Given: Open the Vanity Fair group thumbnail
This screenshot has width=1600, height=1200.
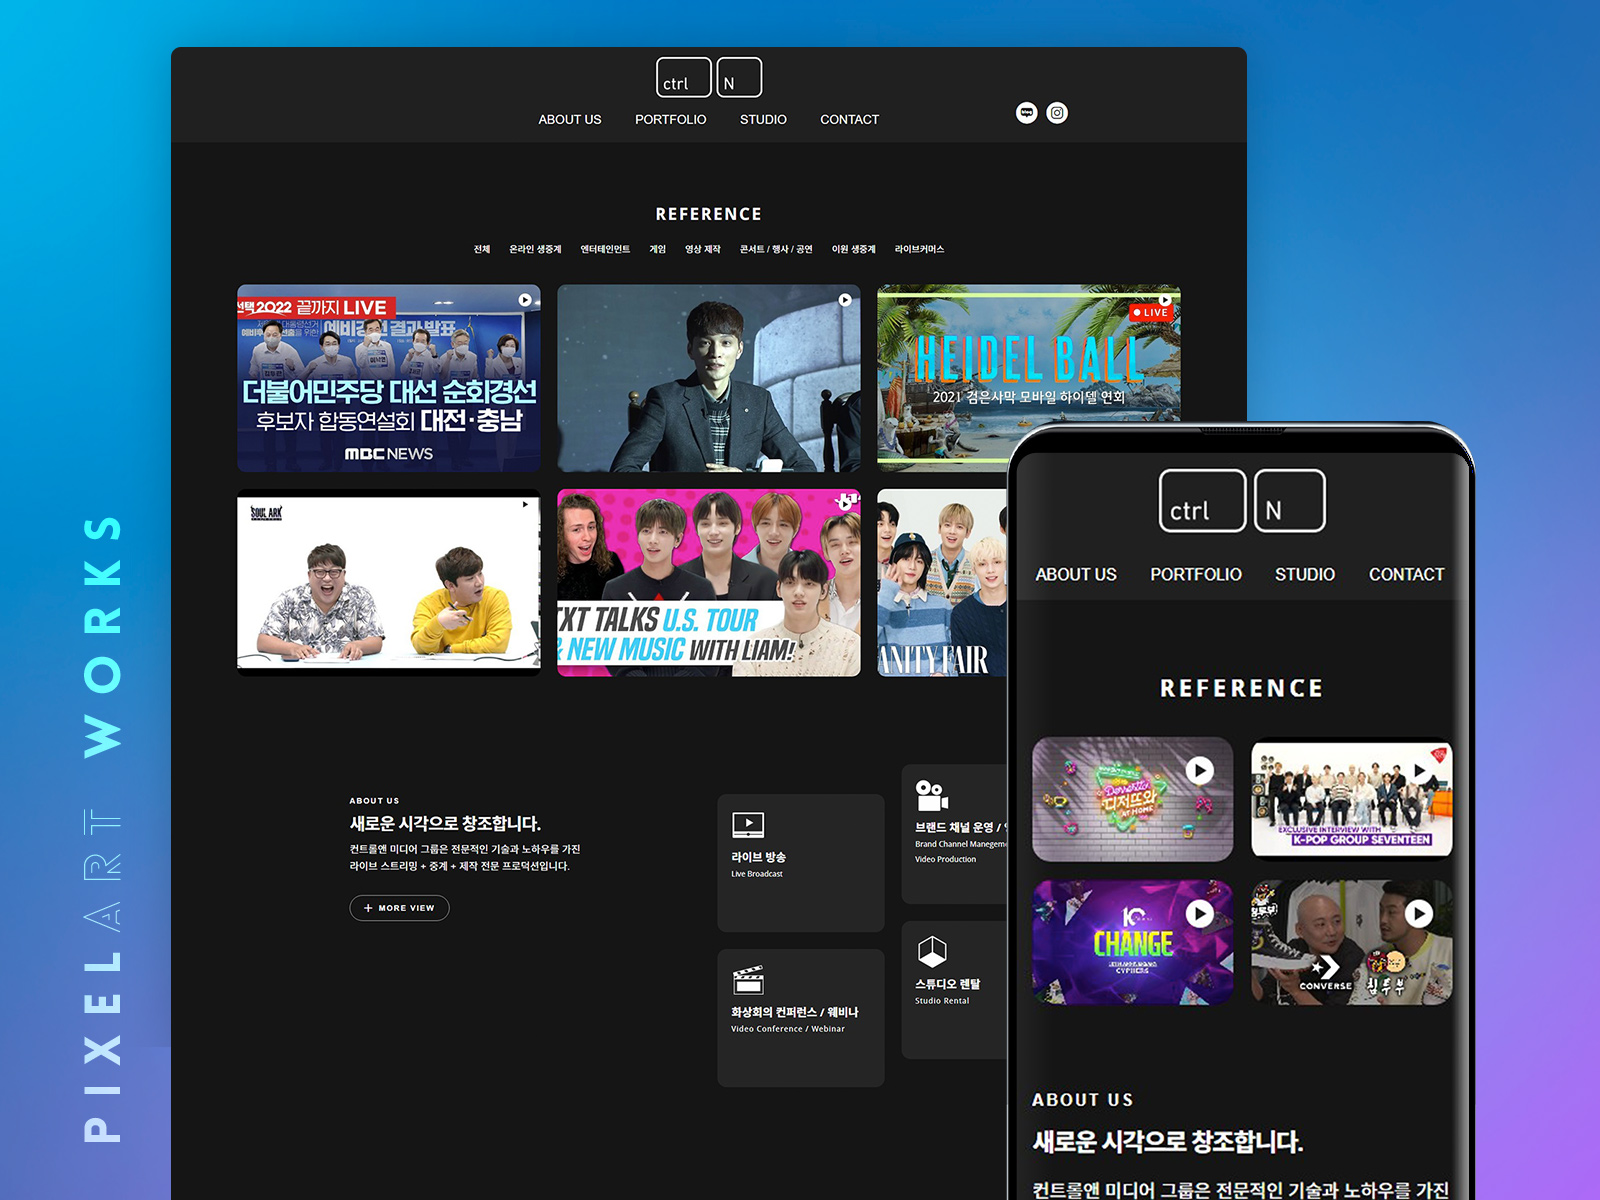Looking at the screenshot, I should [942, 583].
